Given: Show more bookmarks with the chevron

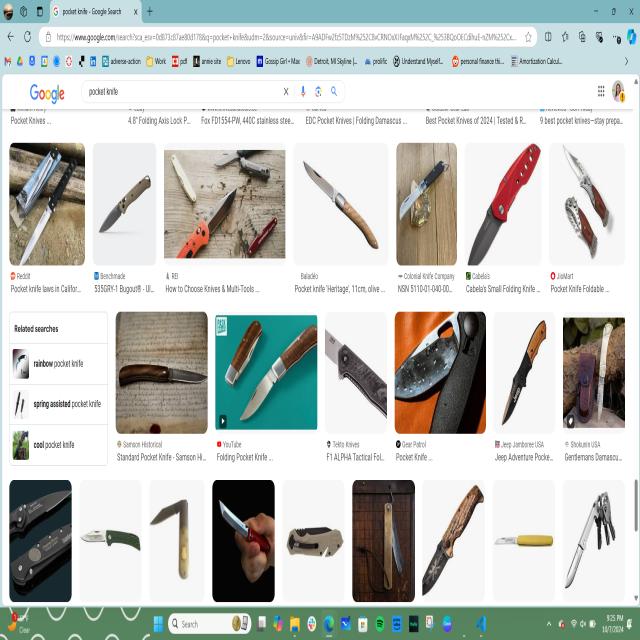Looking at the screenshot, I should coord(626,61).
